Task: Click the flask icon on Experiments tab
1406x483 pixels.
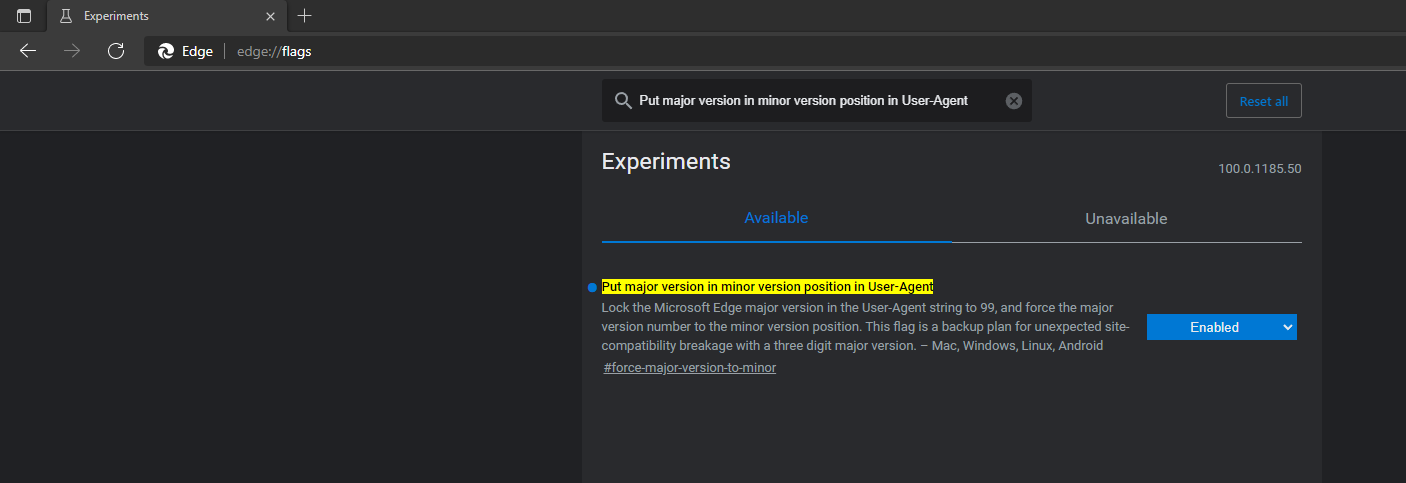Action: (66, 16)
